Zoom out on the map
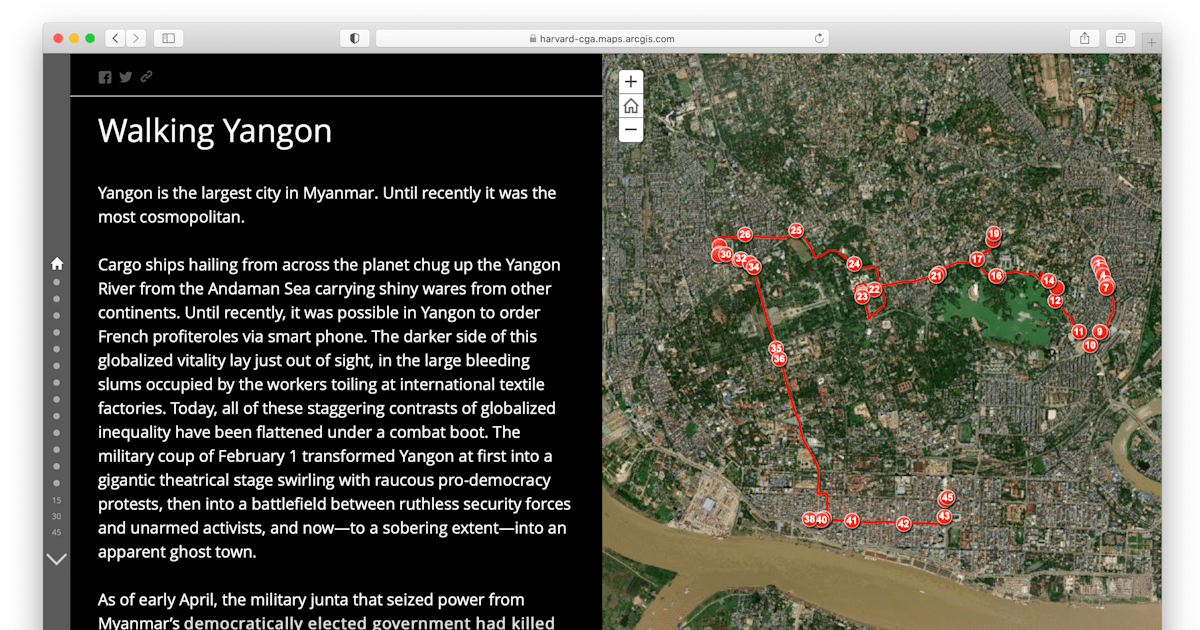1200x630 pixels. 630,130
